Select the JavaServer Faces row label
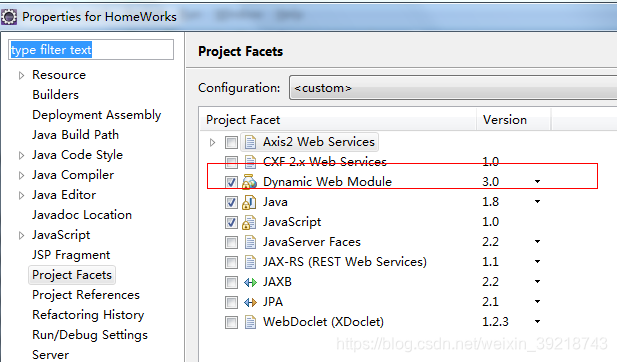This screenshot has height=362, width=617. pos(312,242)
